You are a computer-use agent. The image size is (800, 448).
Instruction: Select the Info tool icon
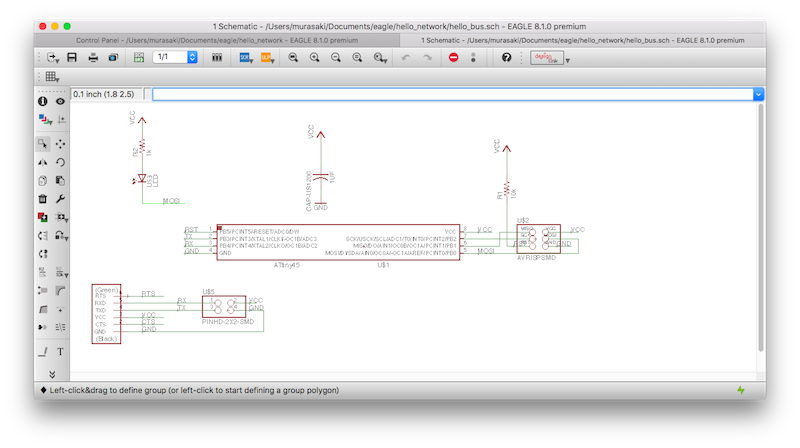43,102
